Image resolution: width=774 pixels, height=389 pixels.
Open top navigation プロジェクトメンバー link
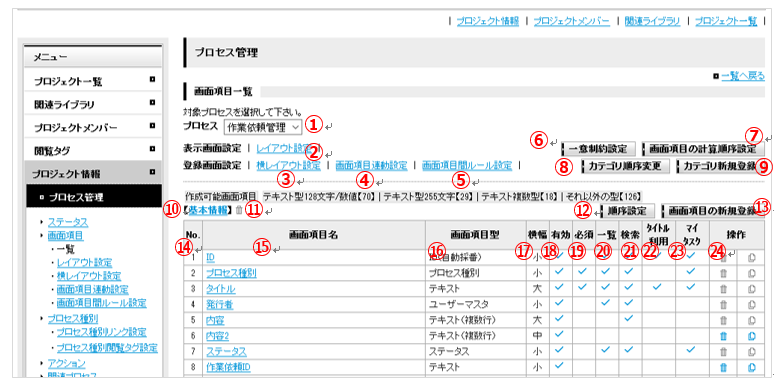[572, 21]
